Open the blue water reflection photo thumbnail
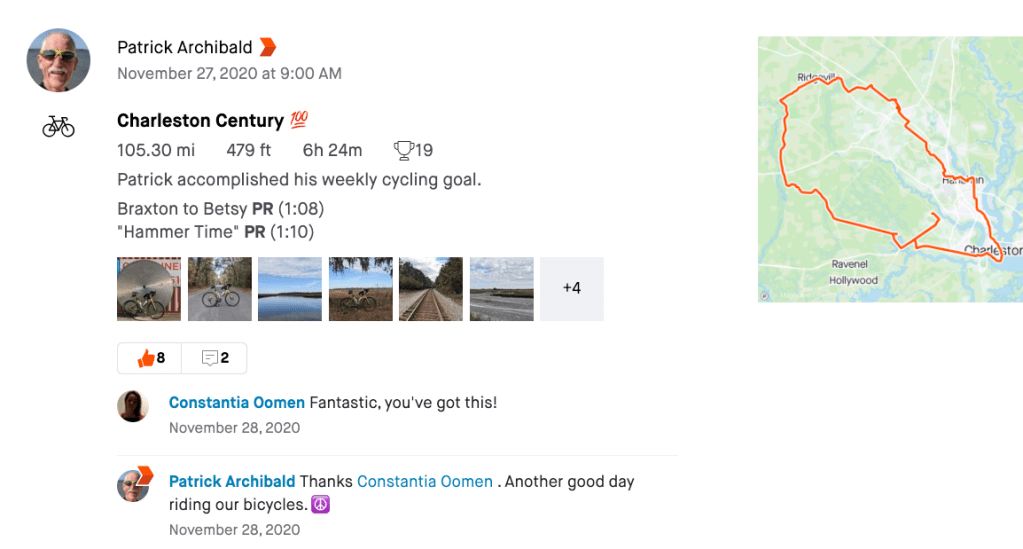This screenshot has width=1023, height=549. 290,289
